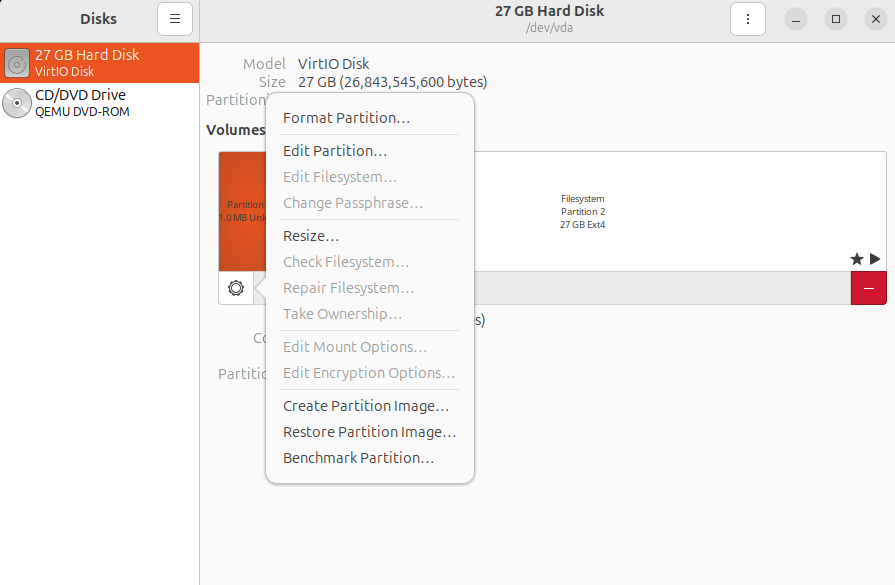Delete the partition with the red minus icon
This screenshot has height=585, width=895.
point(869,288)
